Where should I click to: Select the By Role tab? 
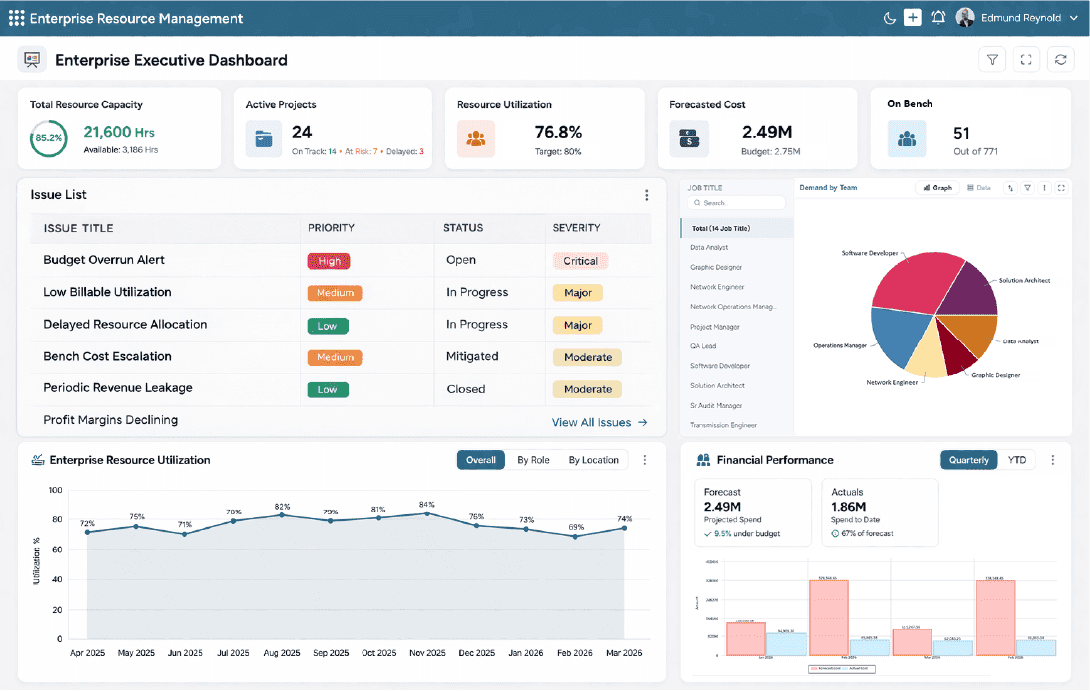533,460
